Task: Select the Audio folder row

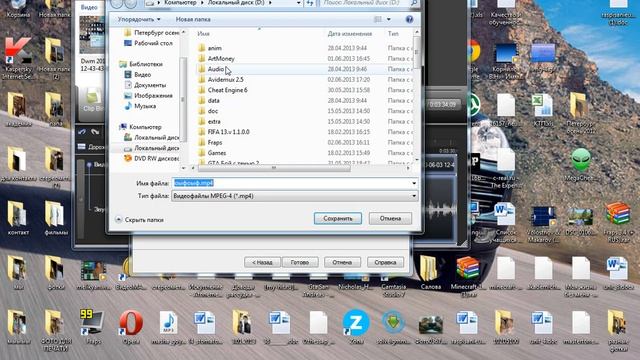Action: 304,69
